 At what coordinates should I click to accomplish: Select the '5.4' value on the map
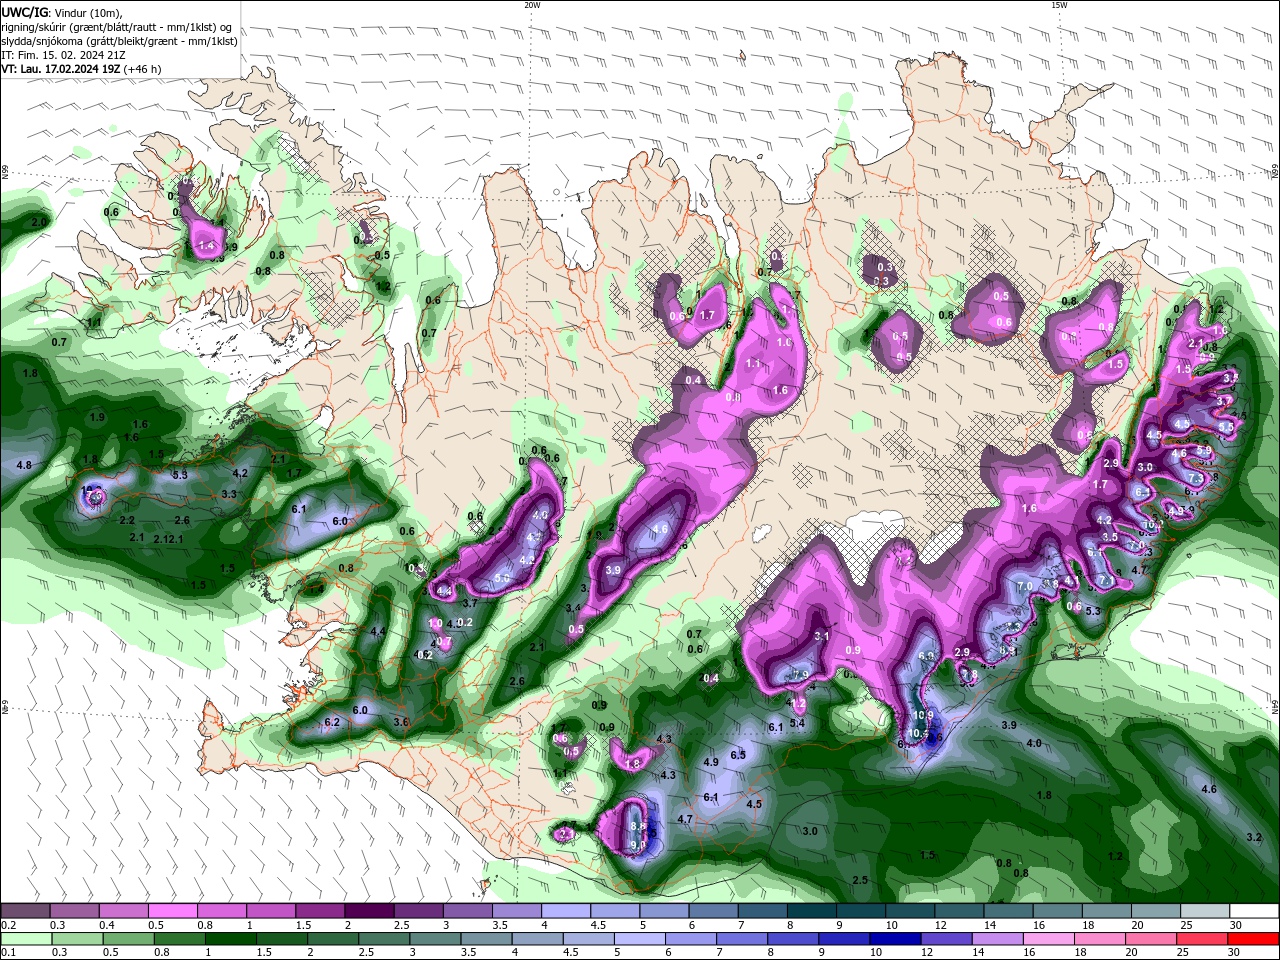coord(797,723)
